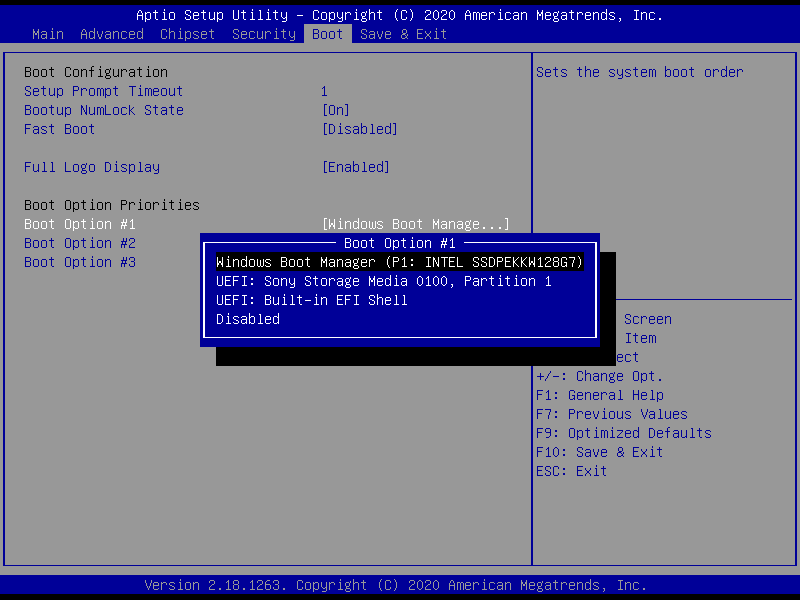Select Boot Option #3 row
Viewport: 800px width, 600px height.
(x=80, y=262)
